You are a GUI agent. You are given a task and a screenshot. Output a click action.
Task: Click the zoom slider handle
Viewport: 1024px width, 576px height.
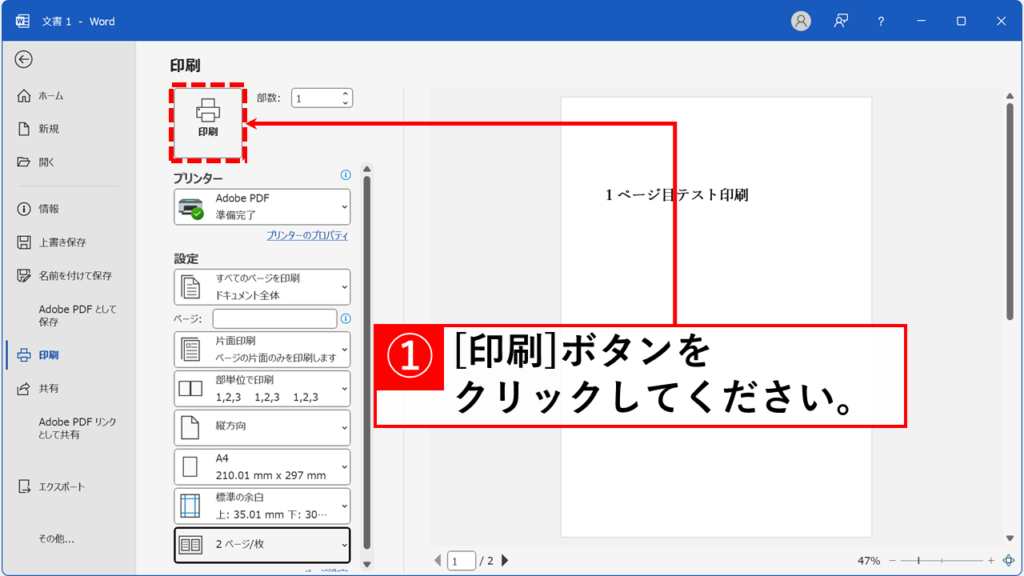point(919,560)
